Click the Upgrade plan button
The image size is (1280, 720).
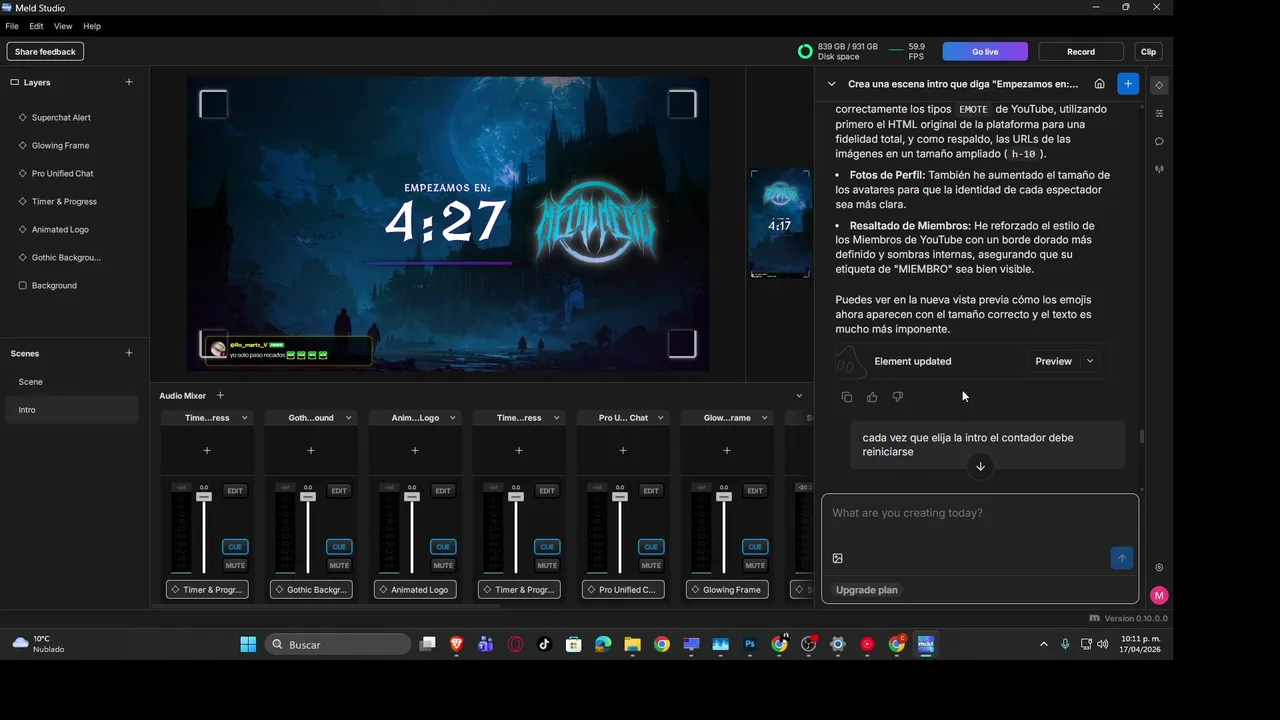(x=867, y=590)
